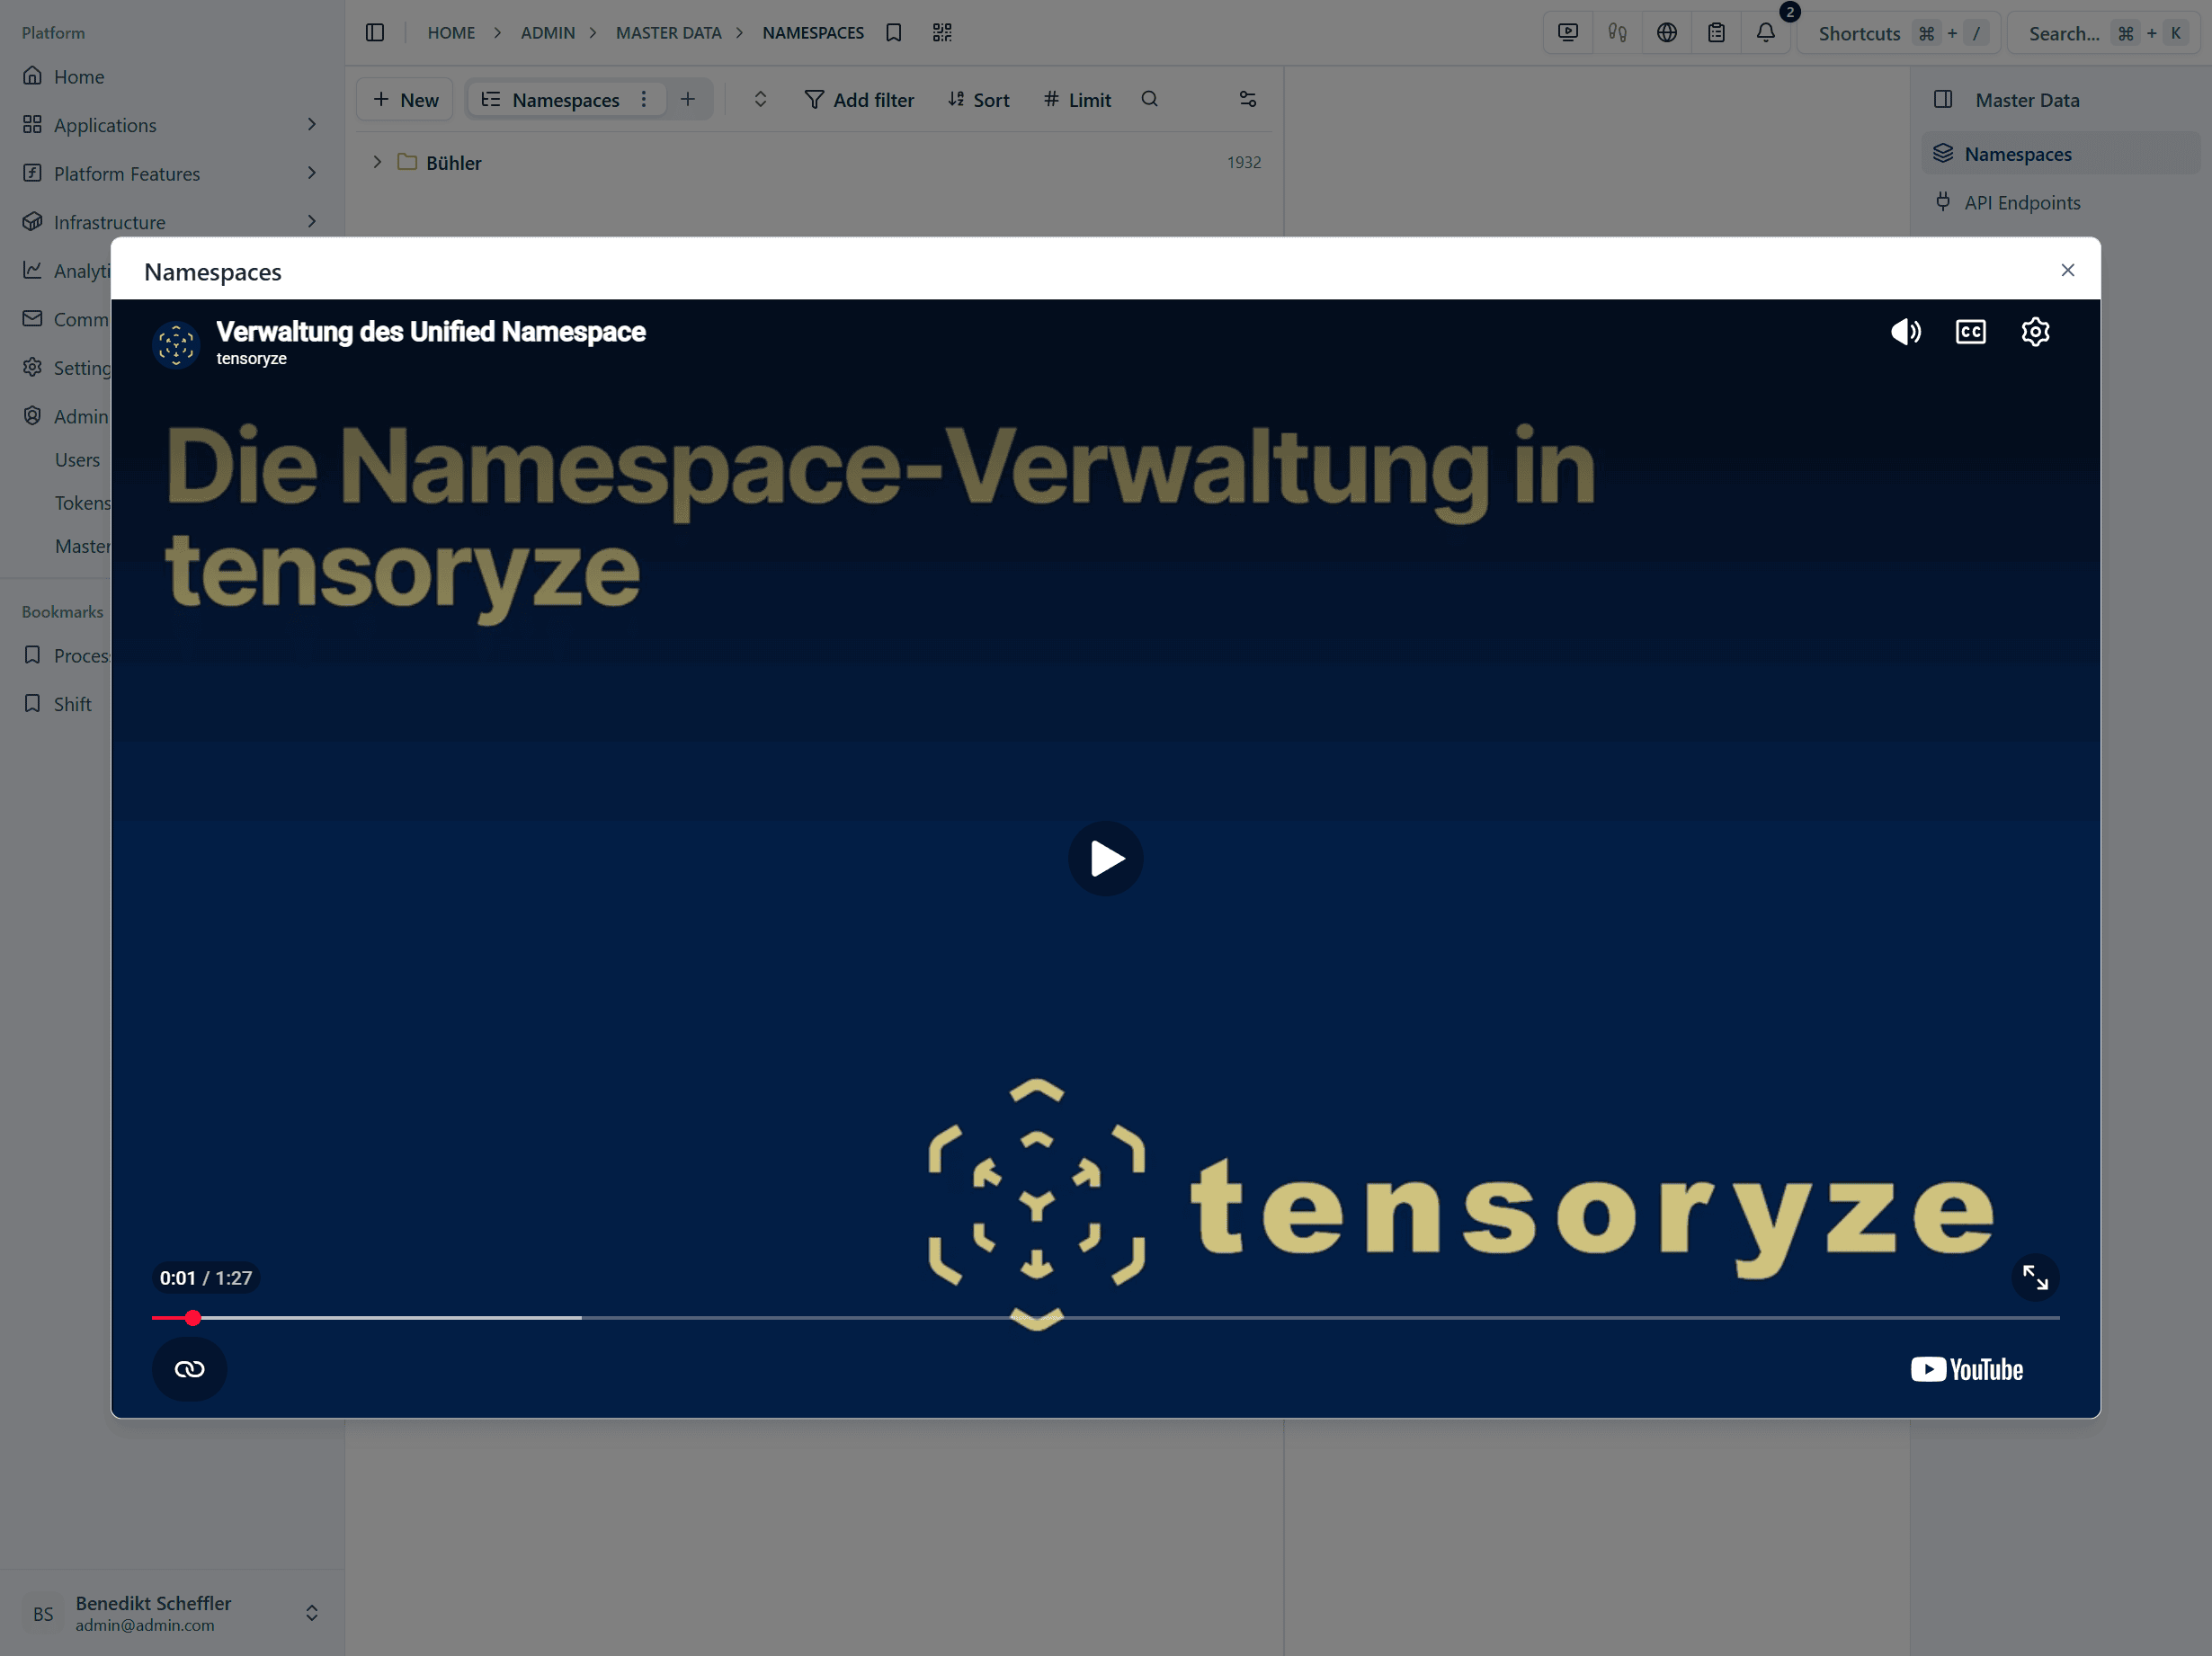2212x1656 pixels.
Task: Open Users under Admin
Action: click(x=77, y=460)
